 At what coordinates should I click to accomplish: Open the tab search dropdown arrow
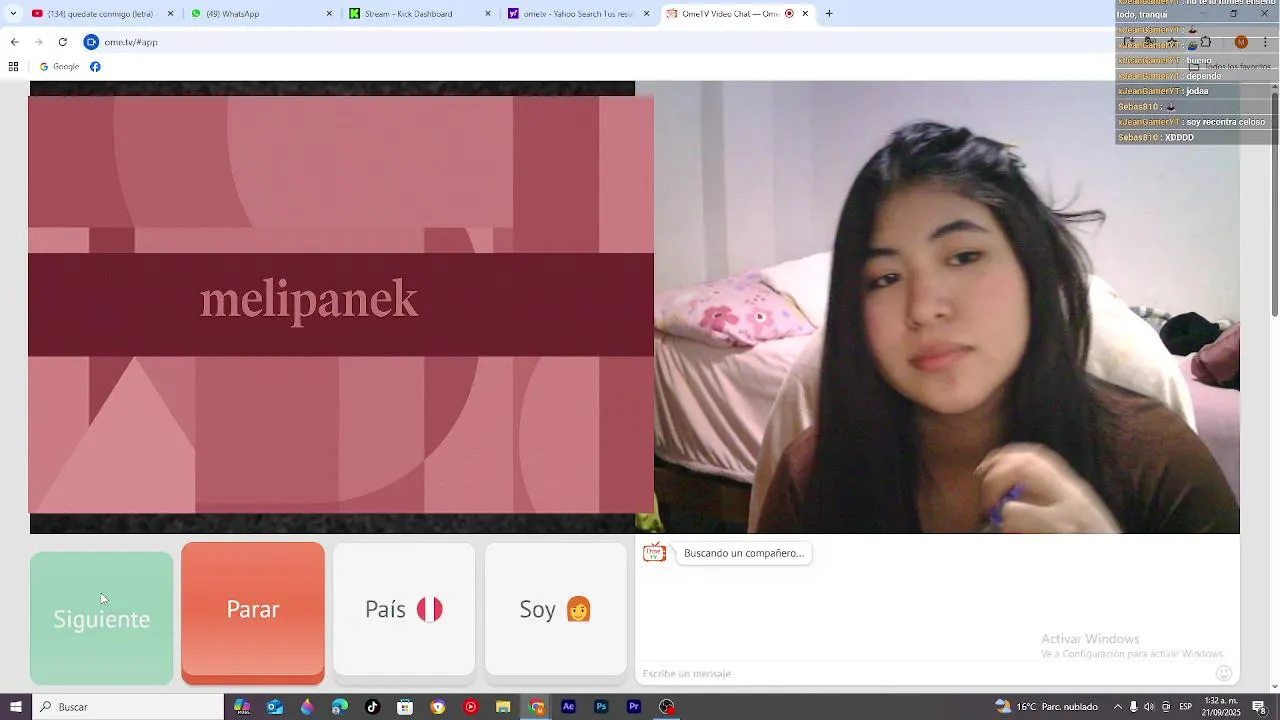pos(13,14)
